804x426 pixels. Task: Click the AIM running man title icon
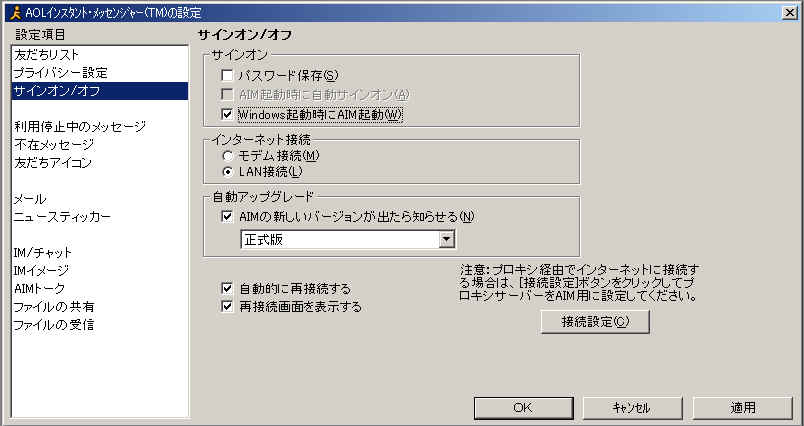[16, 12]
